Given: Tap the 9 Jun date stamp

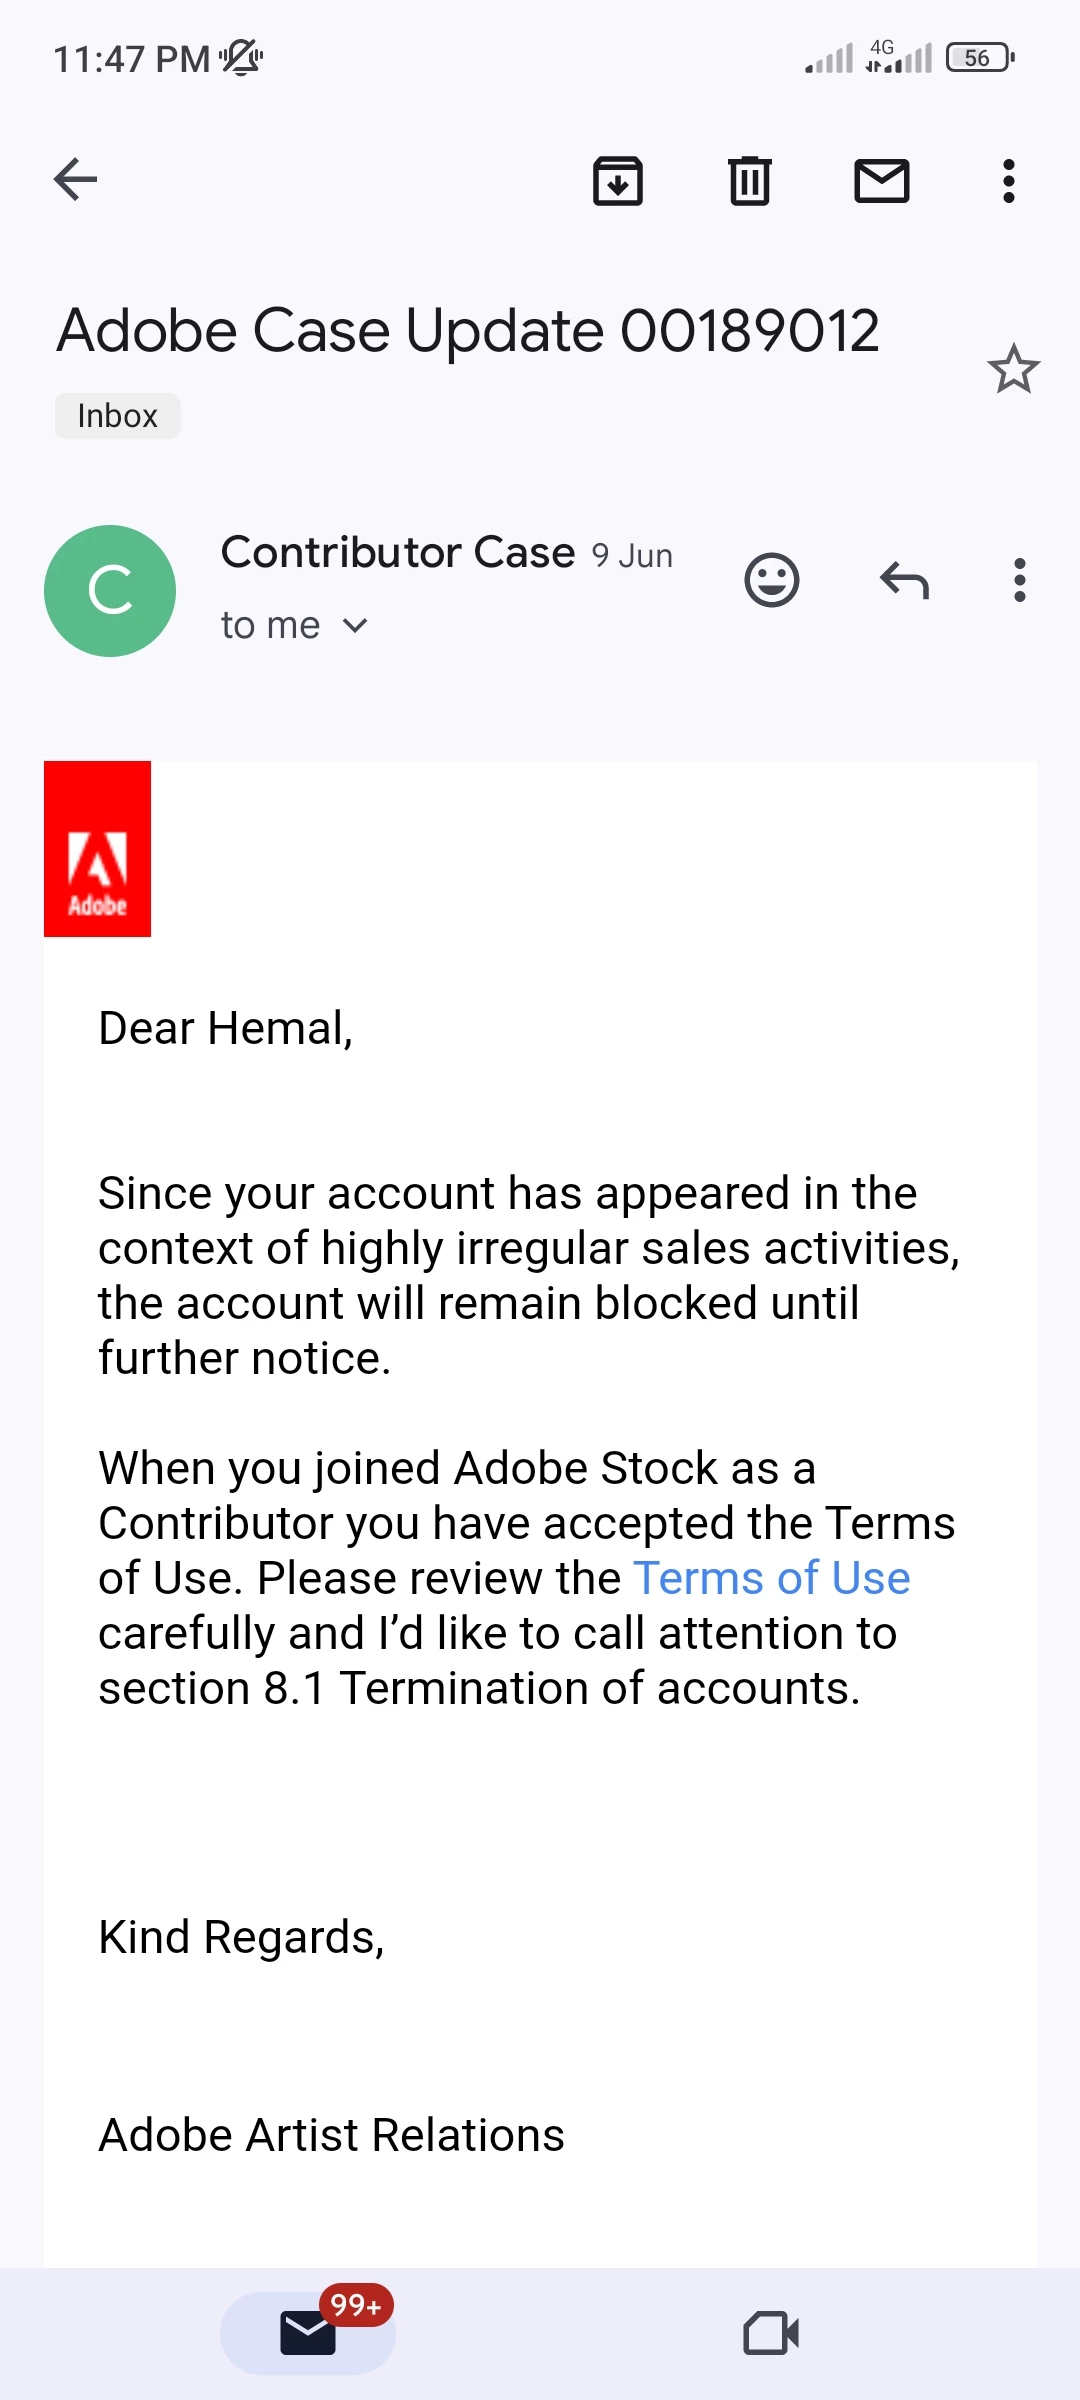Looking at the screenshot, I should 632,556.
